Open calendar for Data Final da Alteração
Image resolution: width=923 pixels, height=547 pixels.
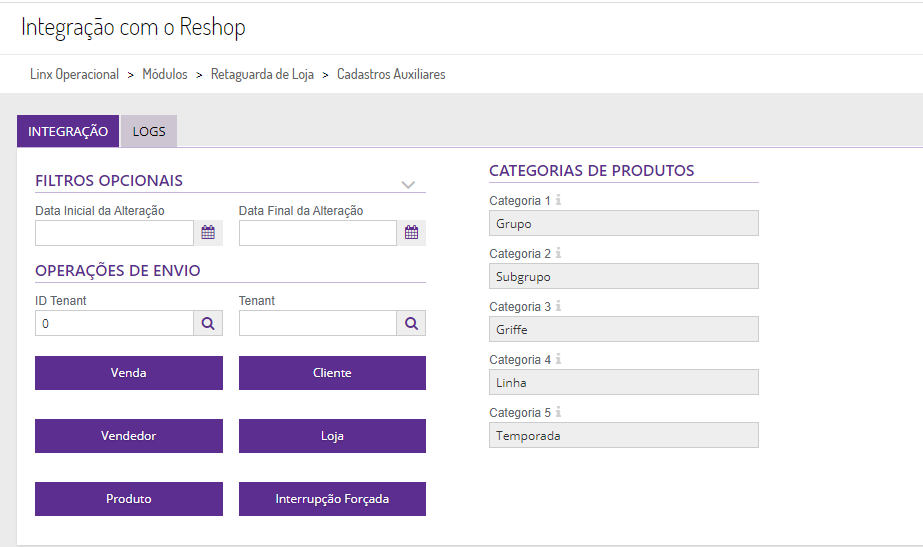pos(411,233)
